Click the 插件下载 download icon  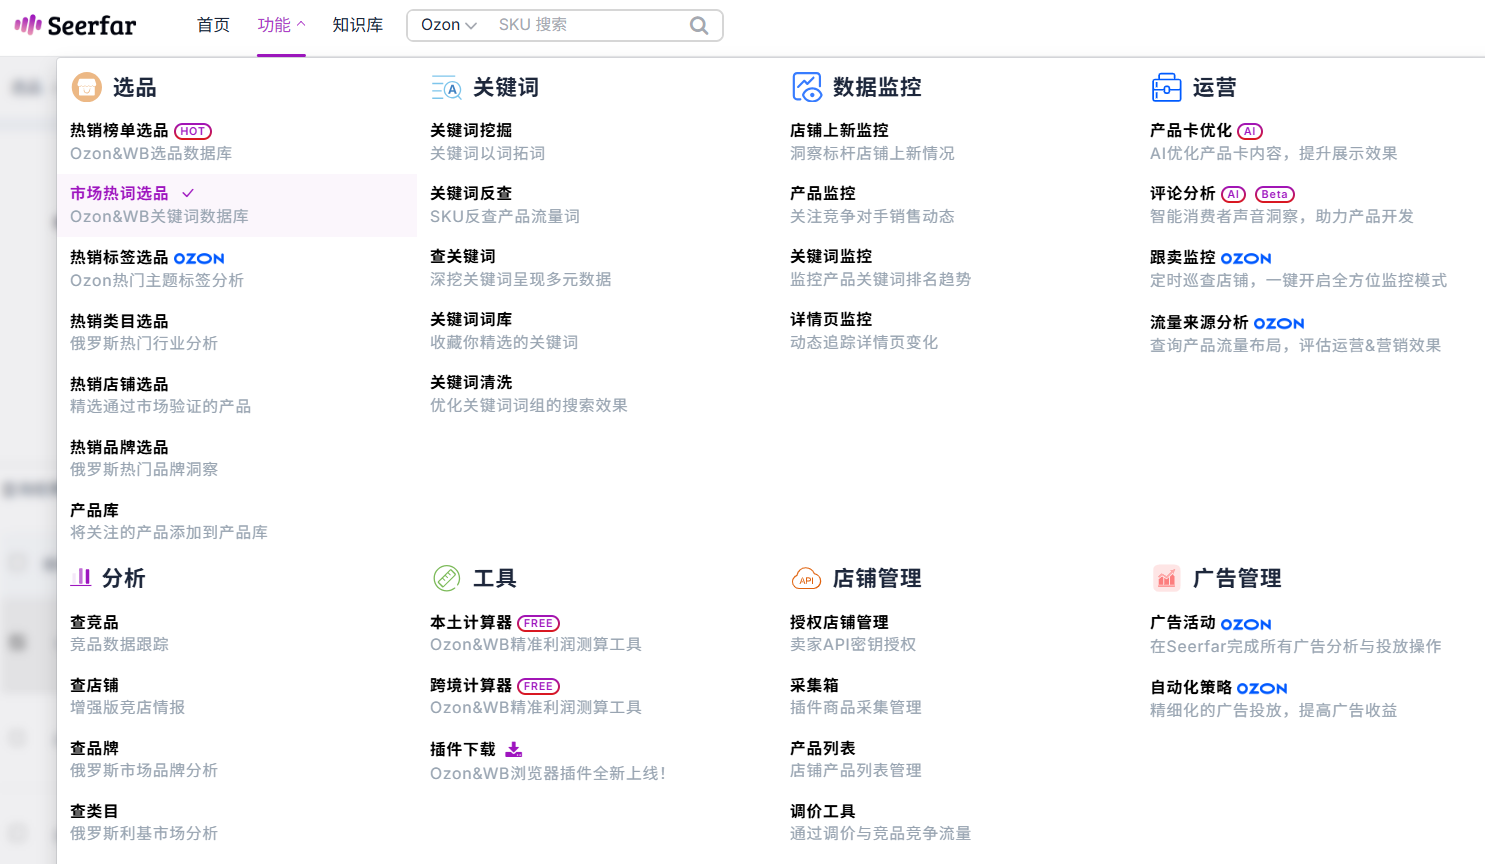coord(514,749)
